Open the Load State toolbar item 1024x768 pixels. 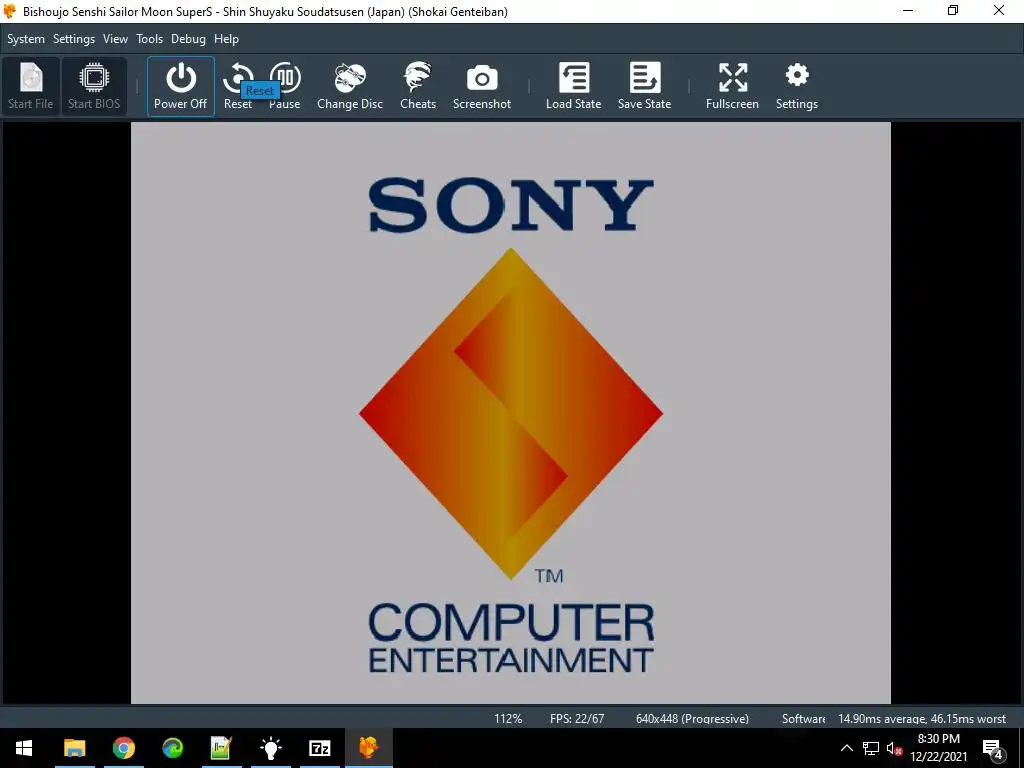[573, 86]
